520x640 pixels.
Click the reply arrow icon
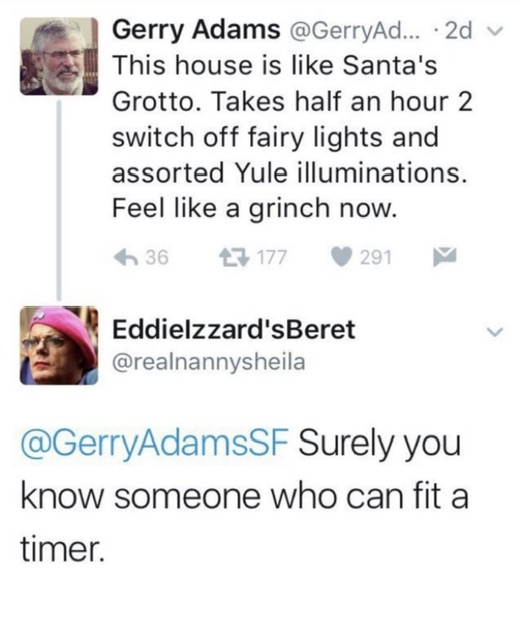pyautogui.click(x=127, y=257)
